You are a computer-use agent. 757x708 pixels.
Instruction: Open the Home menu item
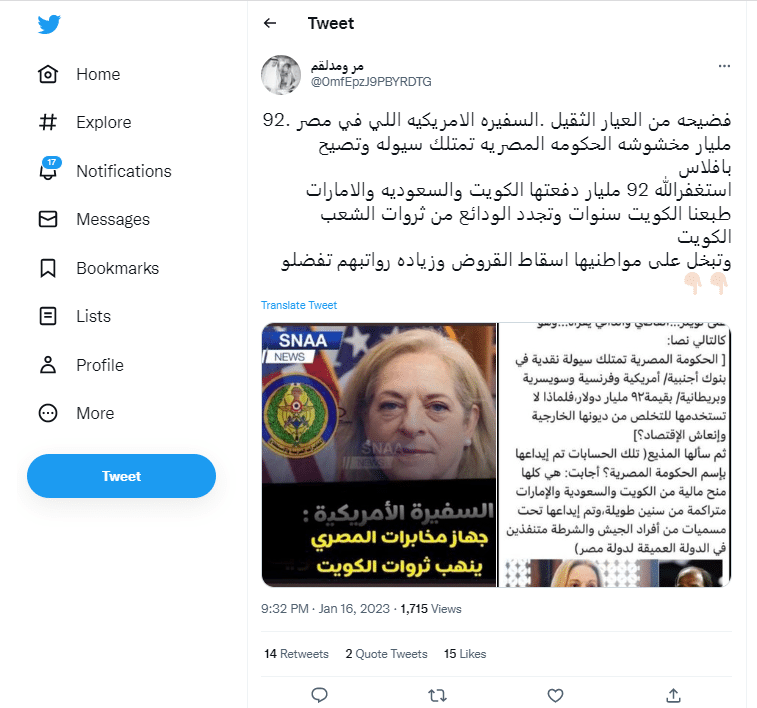(79, 74)
